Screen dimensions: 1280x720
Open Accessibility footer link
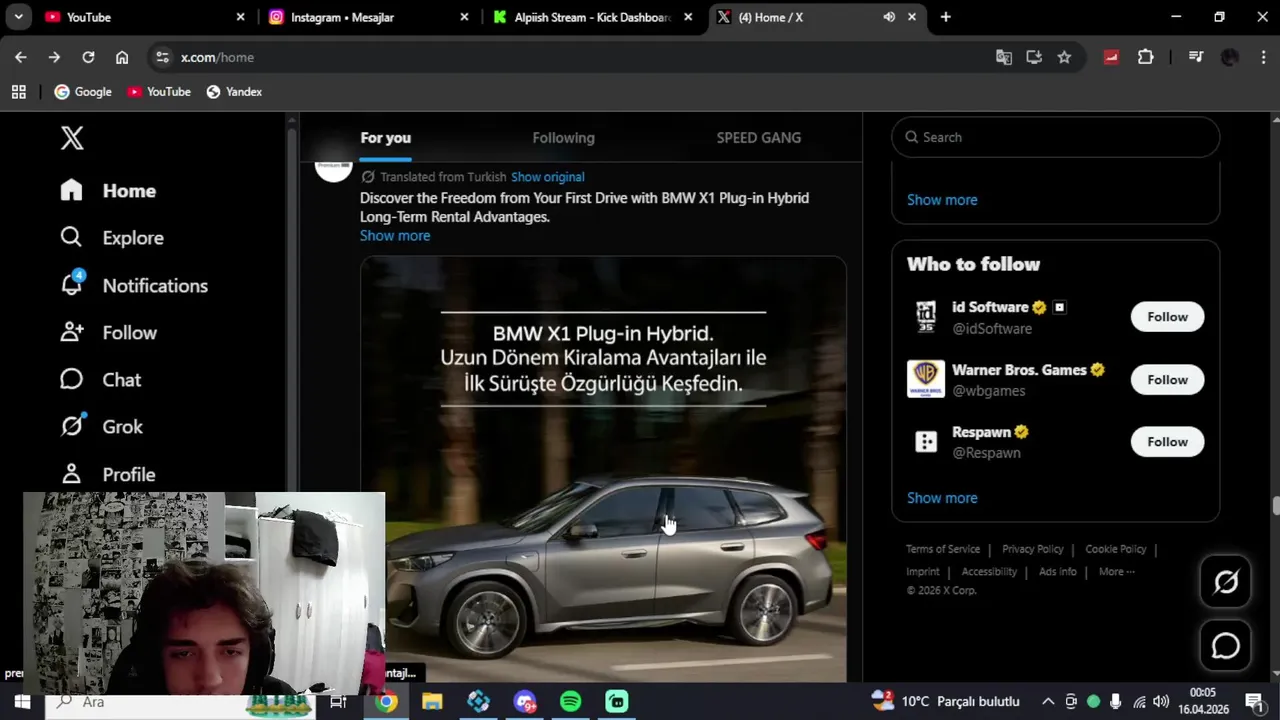coord(989,572)
